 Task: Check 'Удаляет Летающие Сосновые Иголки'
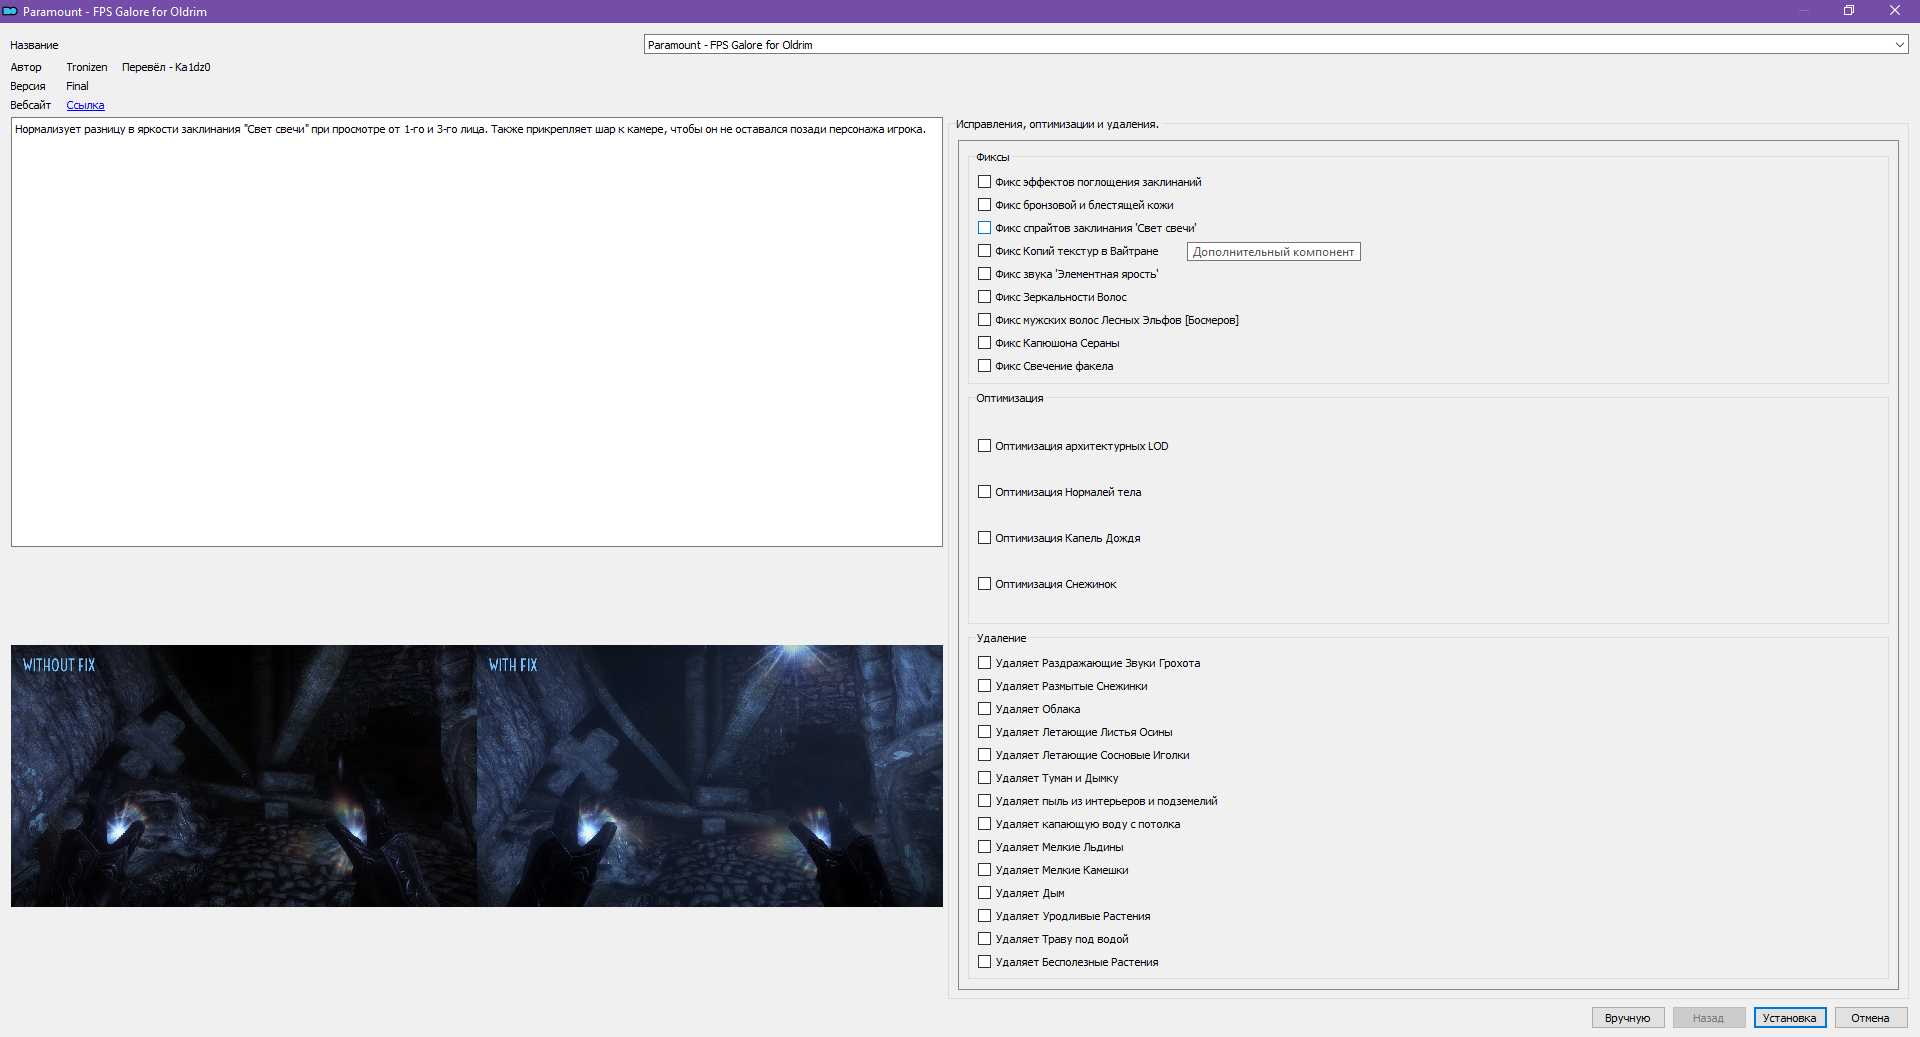click(x=984, y=755)
